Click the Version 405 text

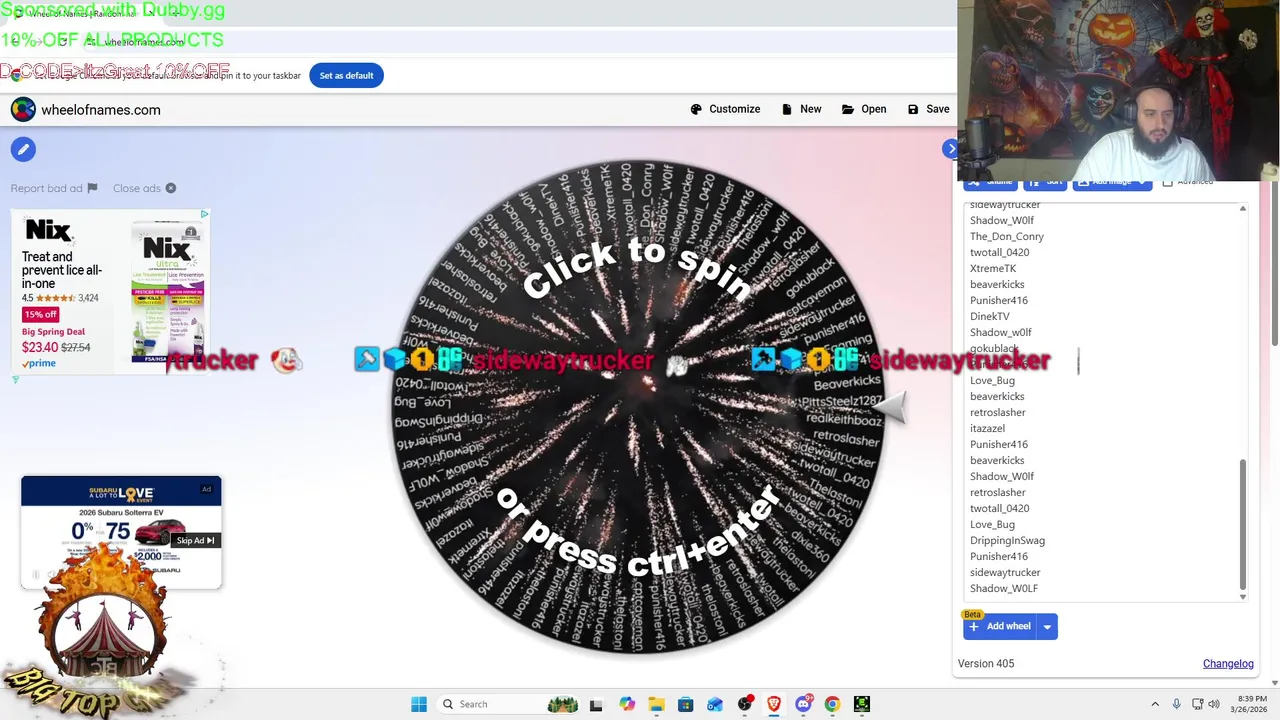(986, 664)
